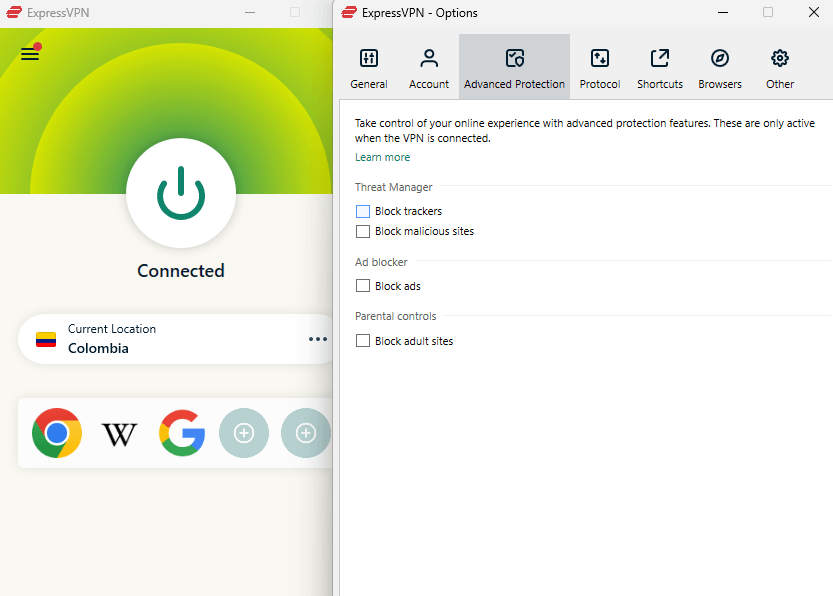Enable Block trackers
This screenshot has width=833, height=596.
pos(363,211)
